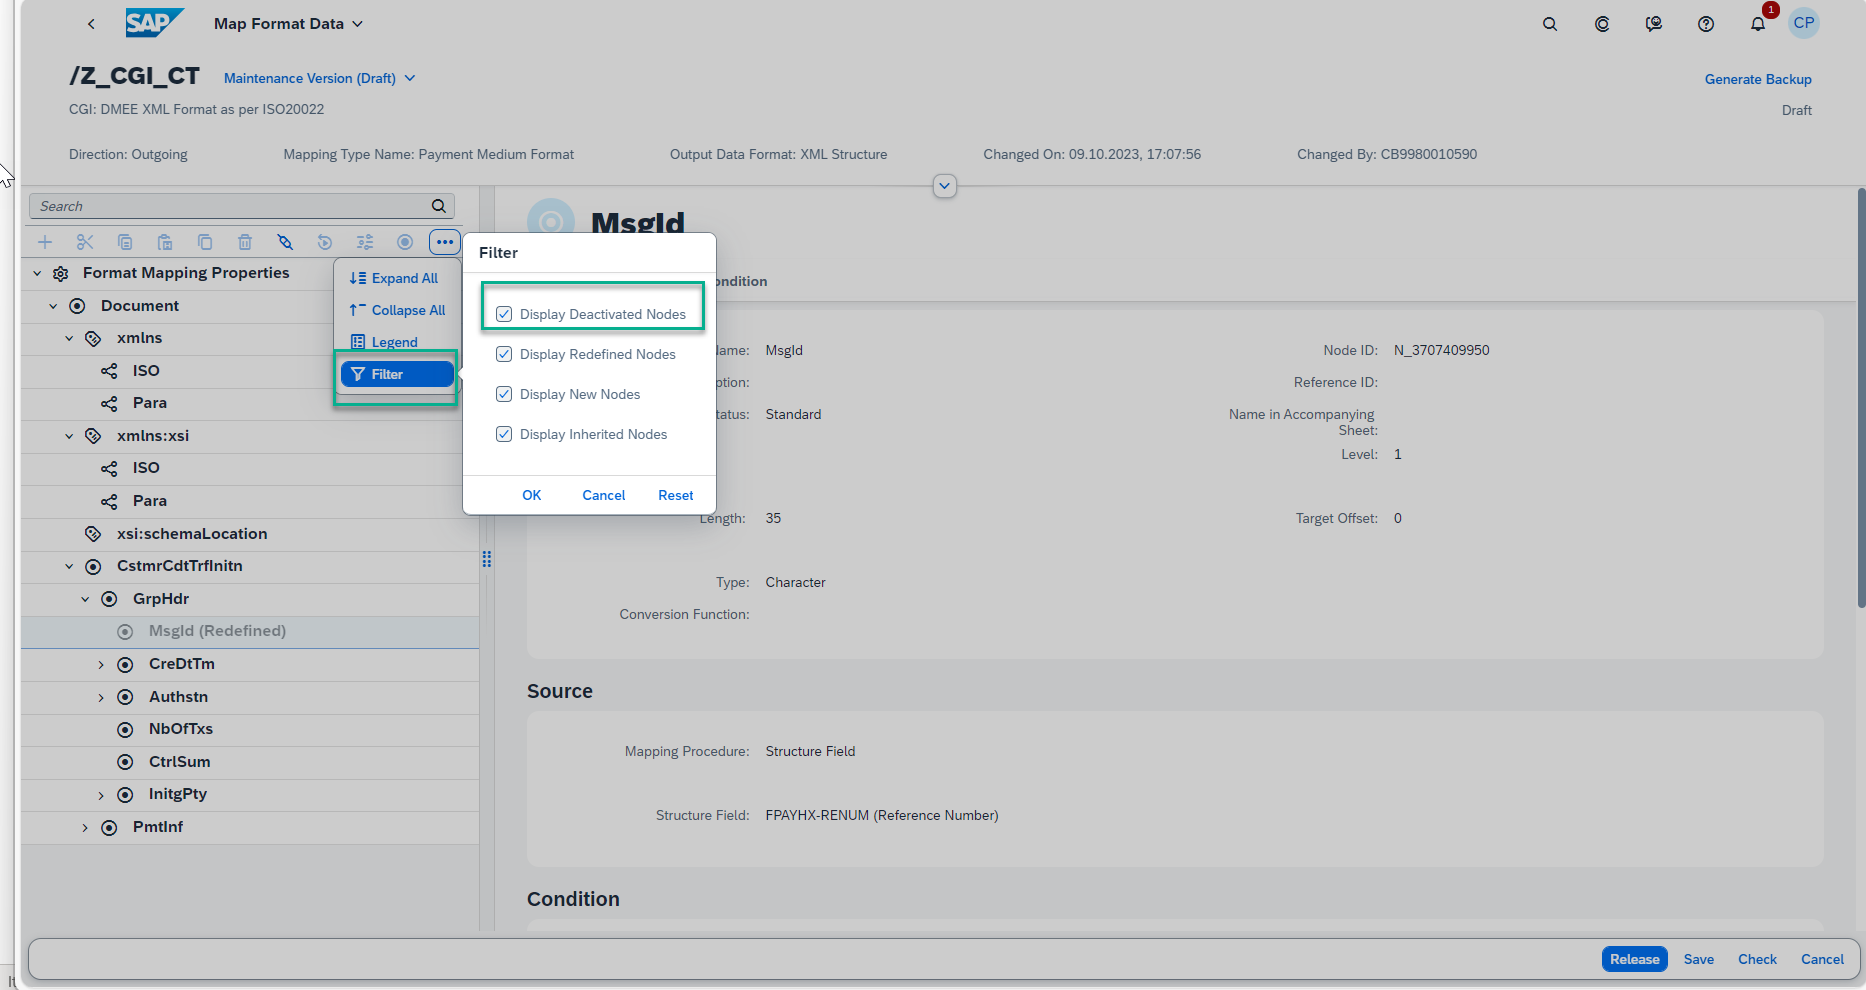Click the copy icon next to scissors
Image resolution: width=1866 pixels, height=990 pixels.
pyautogui.click(x=125, y=242)
